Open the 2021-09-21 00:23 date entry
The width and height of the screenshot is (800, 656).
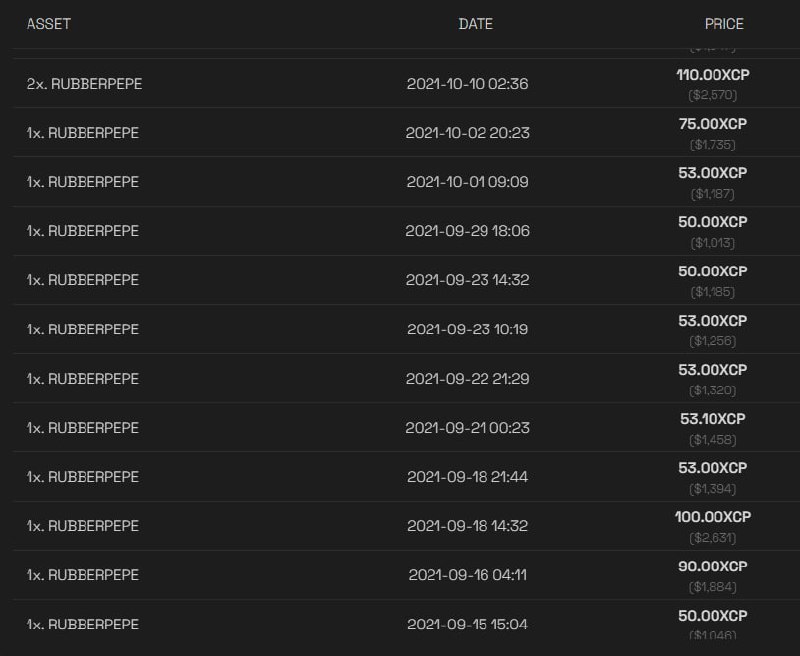pyautogui.click(x=467, y=428)
